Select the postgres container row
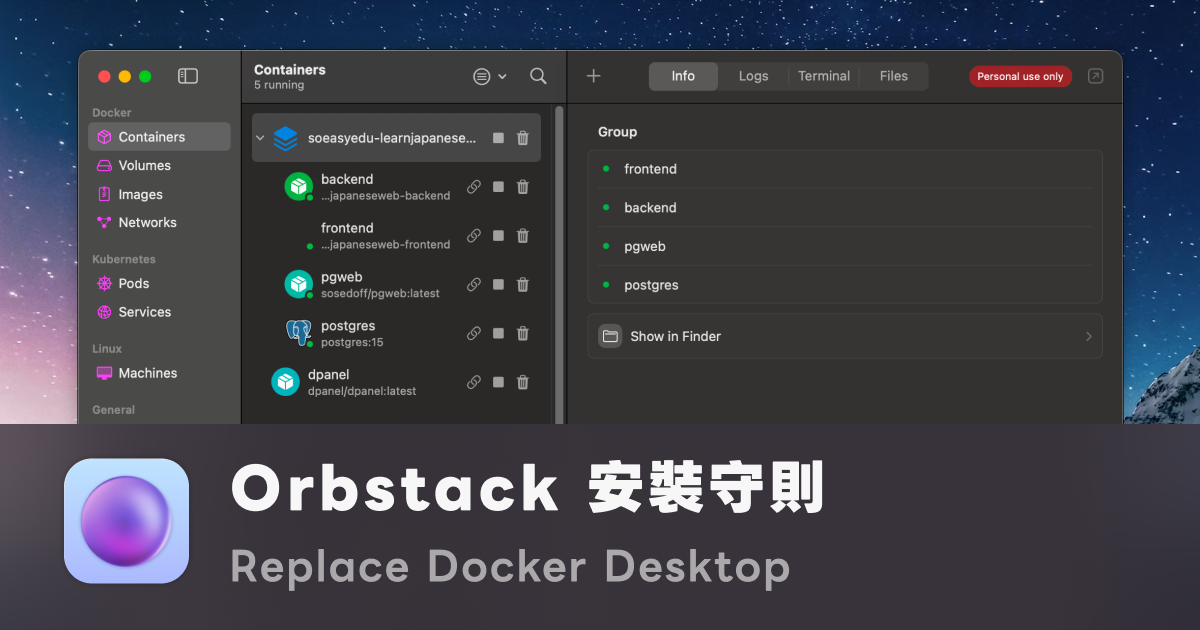This screenshot has height=630, width=1200. pos(396,334)
